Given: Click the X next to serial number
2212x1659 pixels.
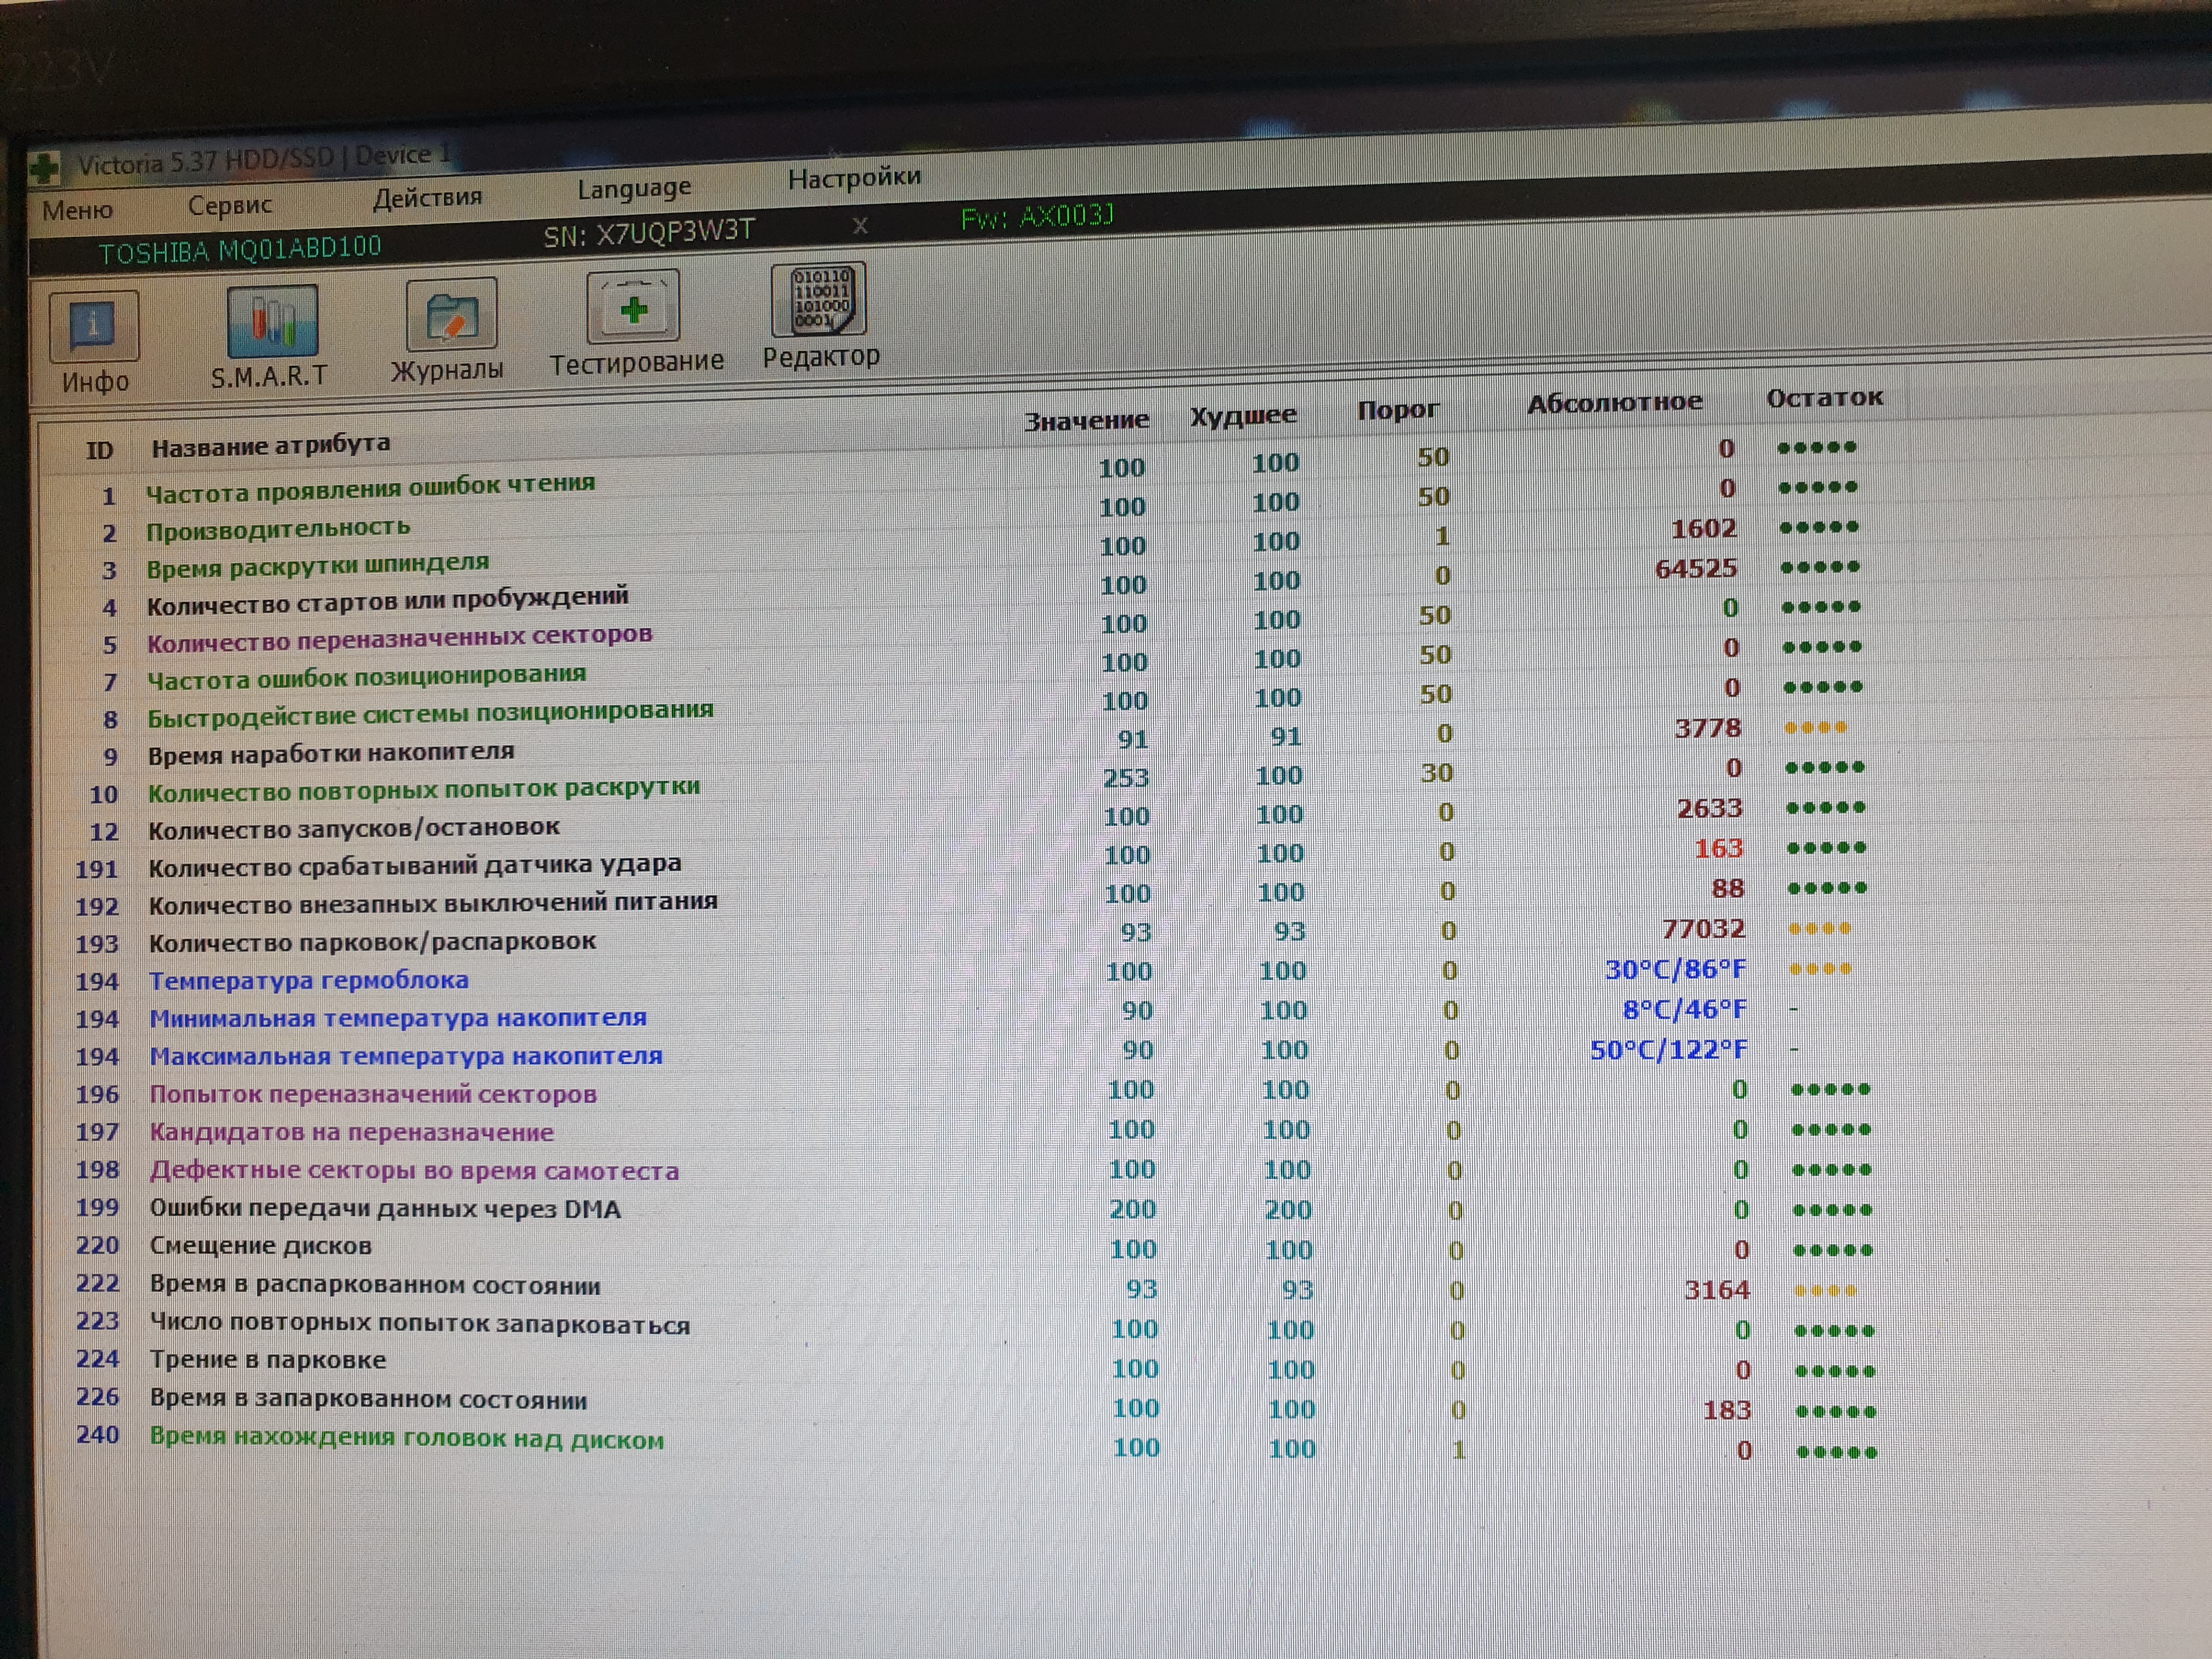Looking at the screenshot, I should tap(860, 225).
